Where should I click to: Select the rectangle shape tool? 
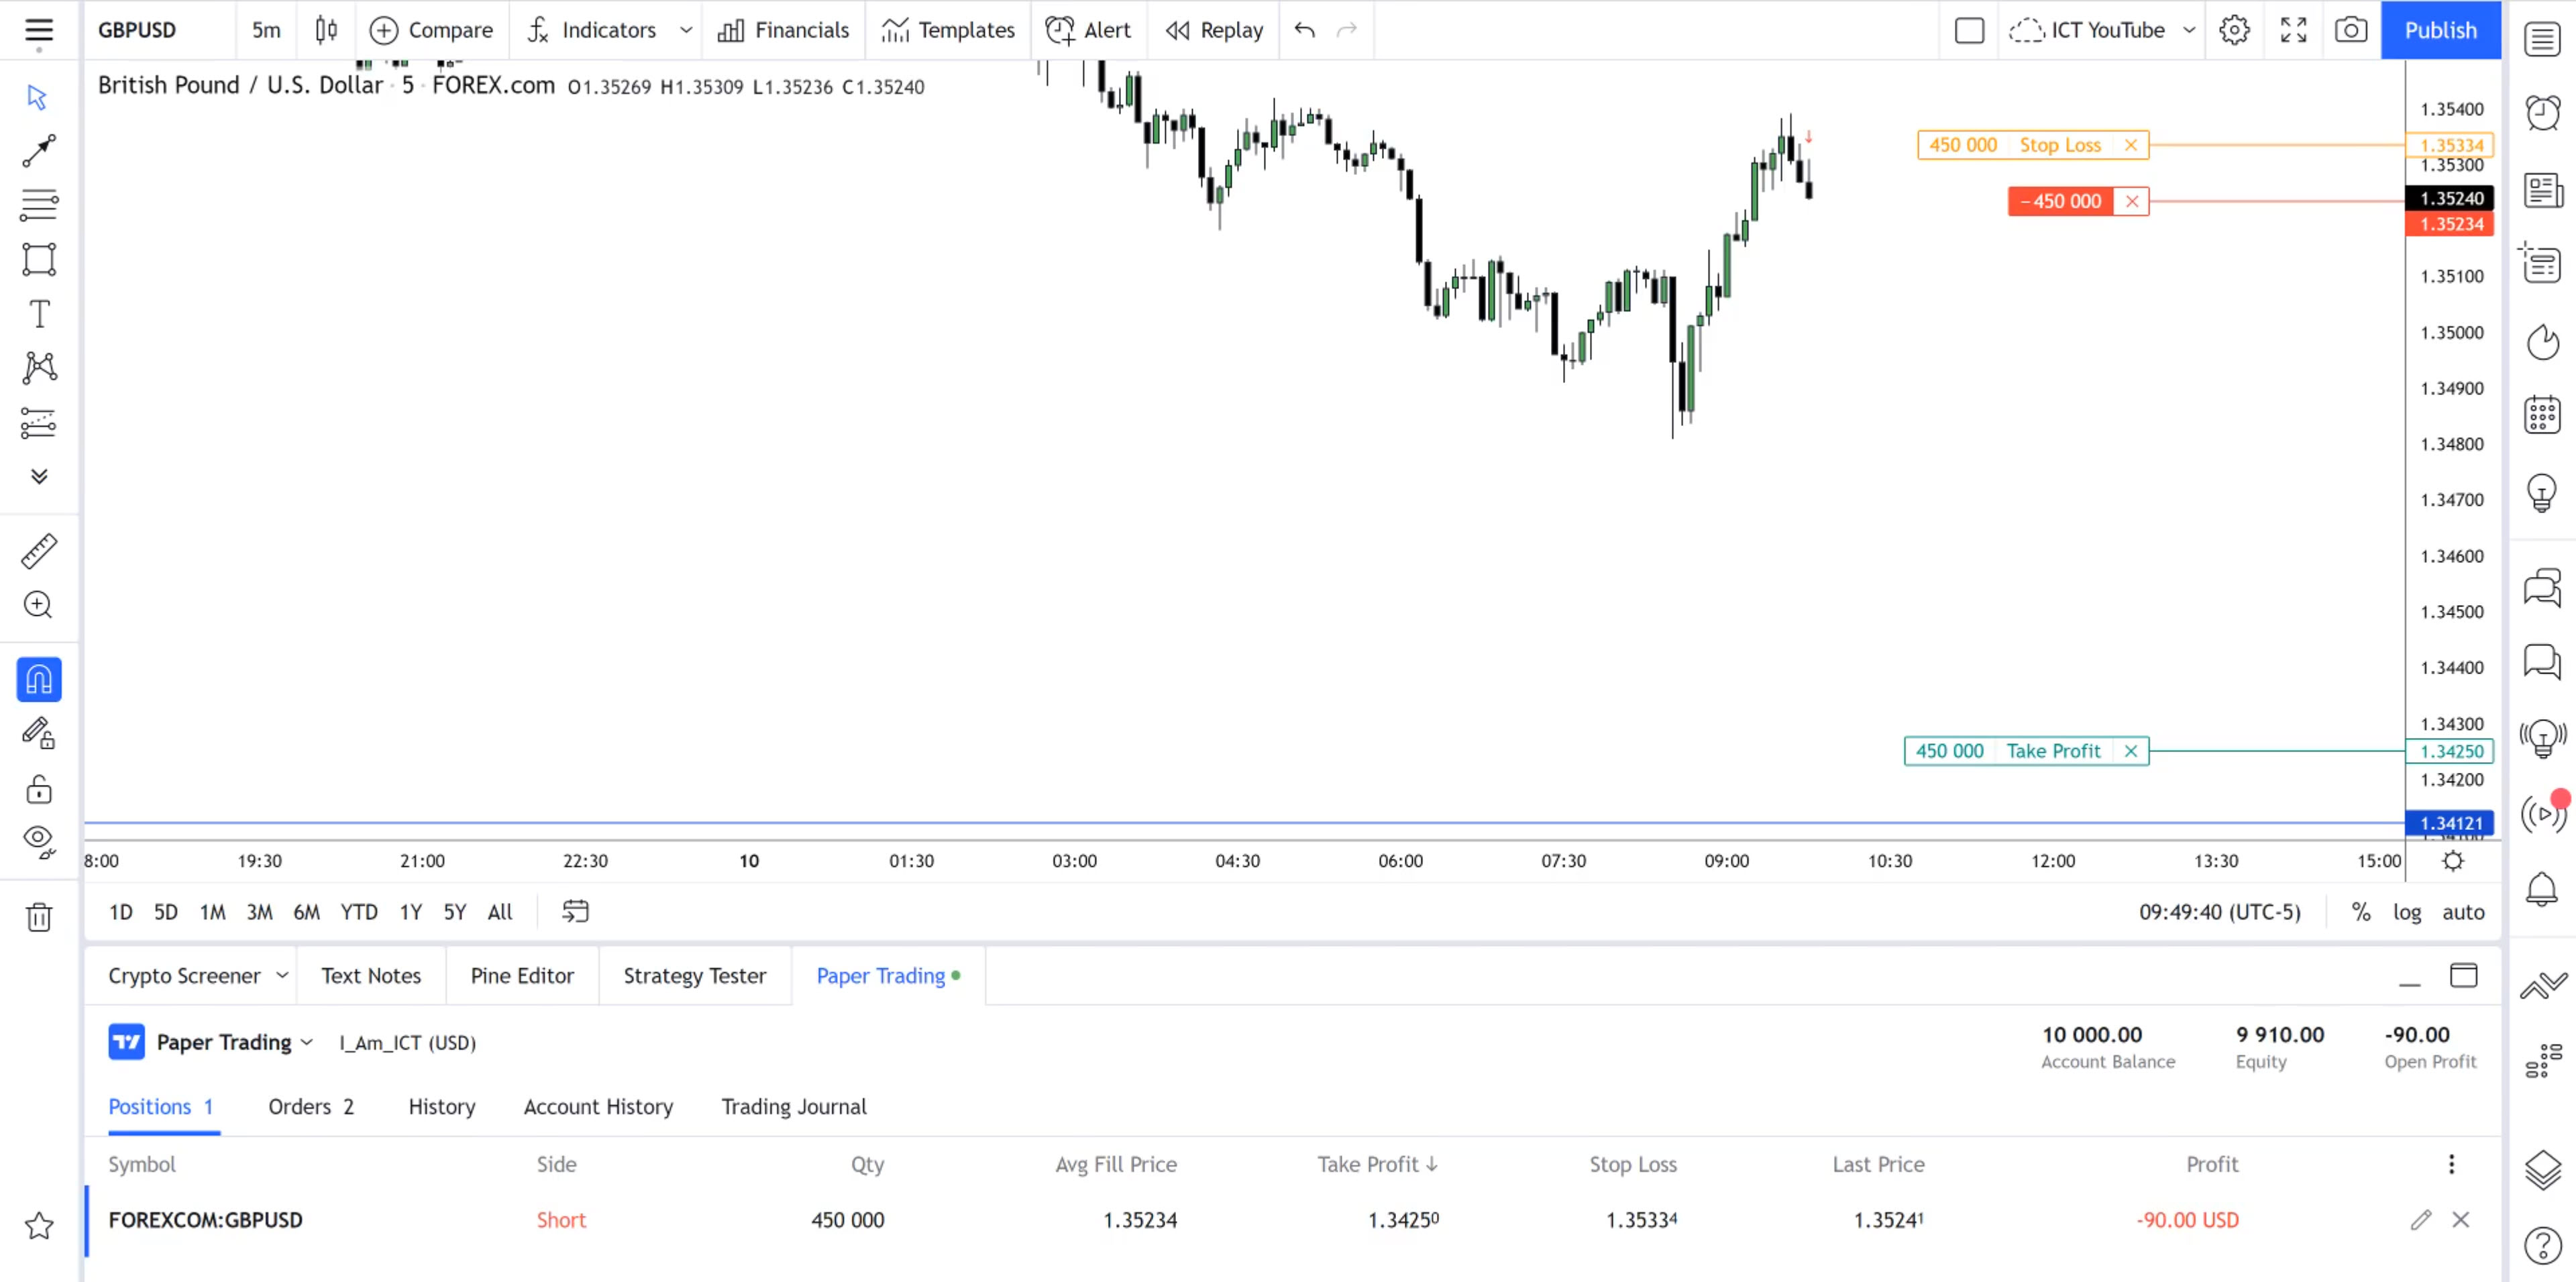(x=39, y=259)
